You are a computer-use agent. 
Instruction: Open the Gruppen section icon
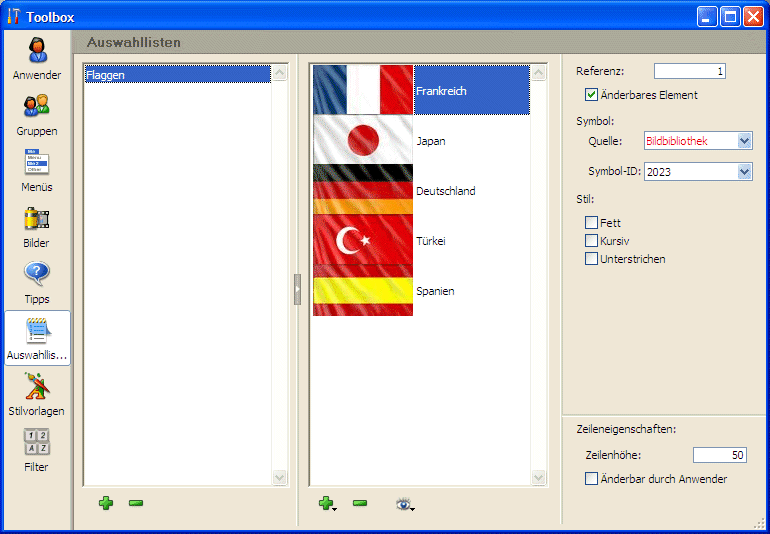[x=37, y=115]
